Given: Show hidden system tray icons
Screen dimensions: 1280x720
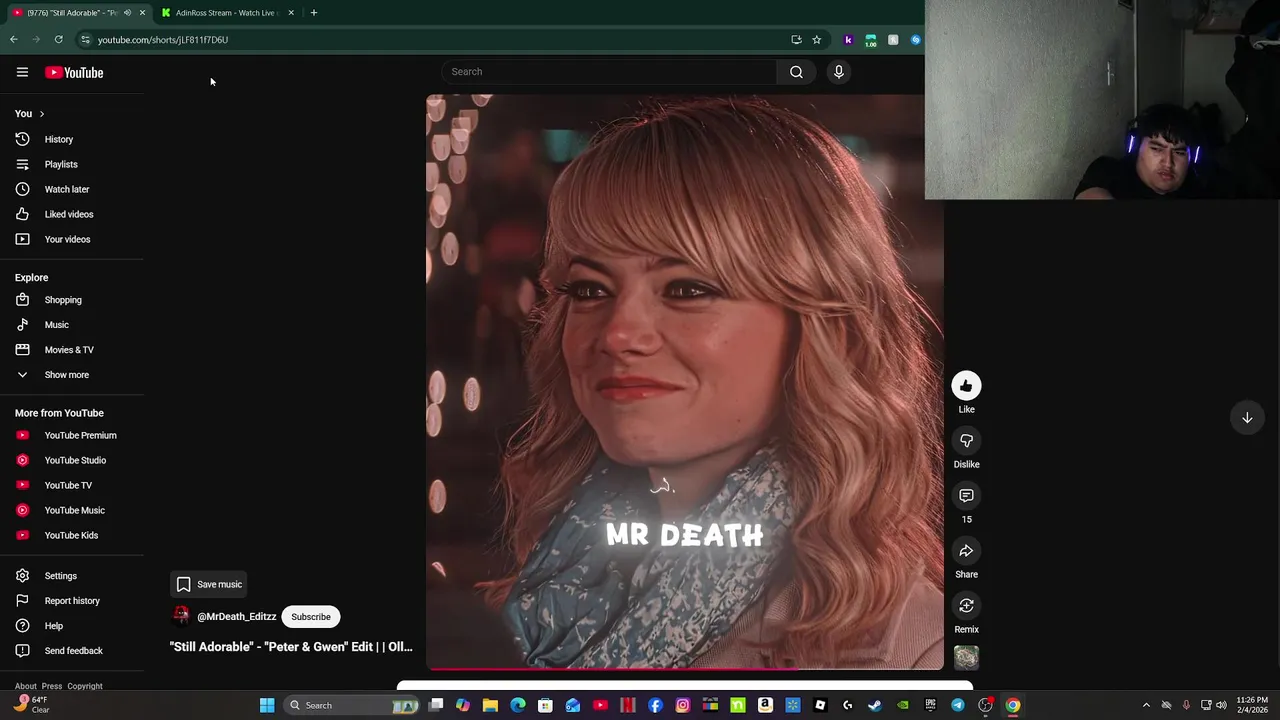Looking at the screenshot, I should tap(1146, 705).
